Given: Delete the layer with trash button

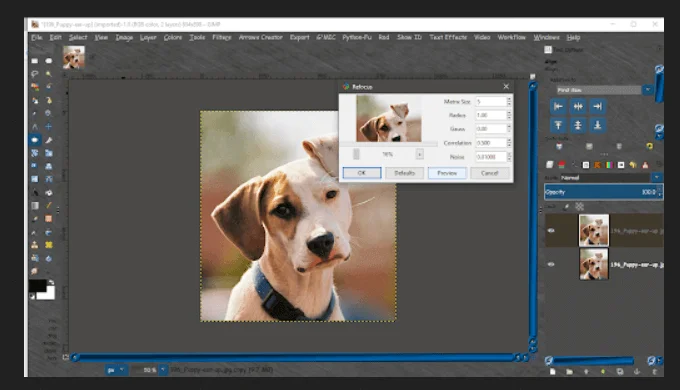Looking at the screenshot, I should (x=655, y=372).
